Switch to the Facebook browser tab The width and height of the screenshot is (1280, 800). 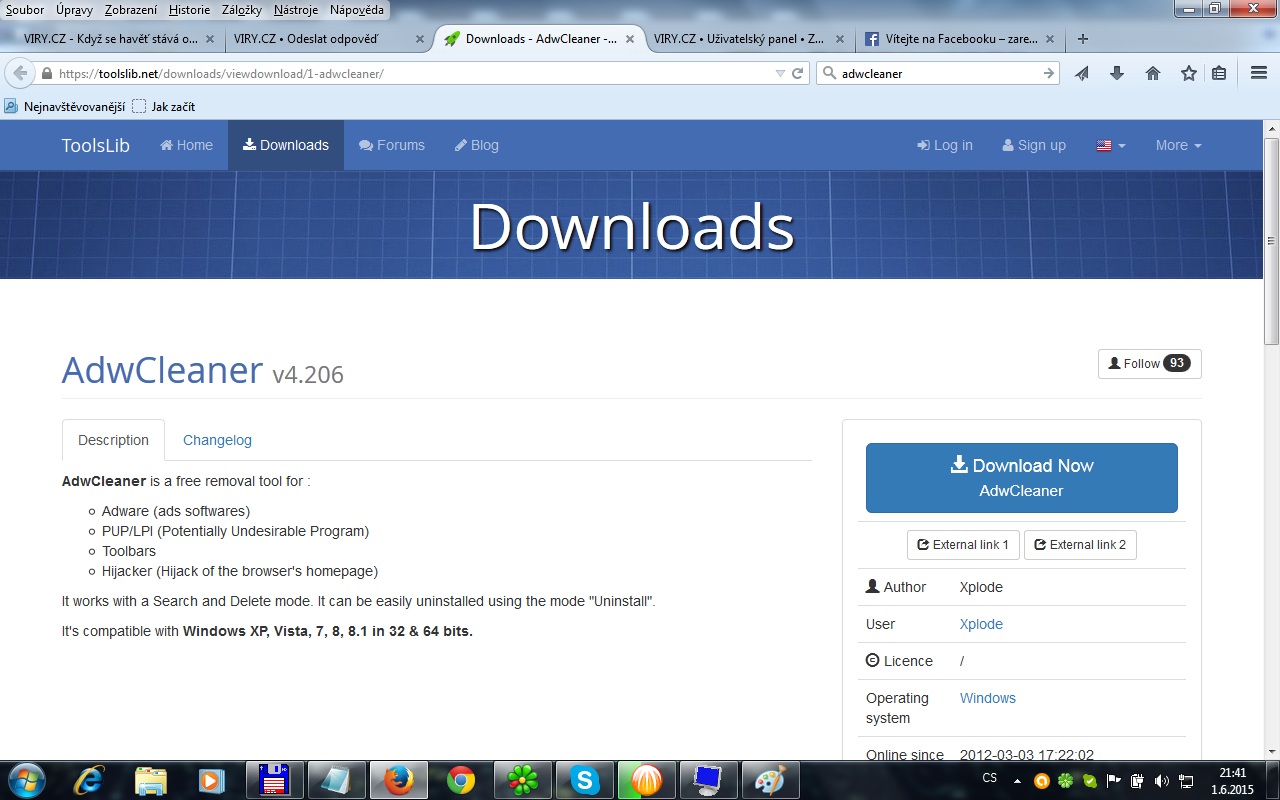coord(957,39)
